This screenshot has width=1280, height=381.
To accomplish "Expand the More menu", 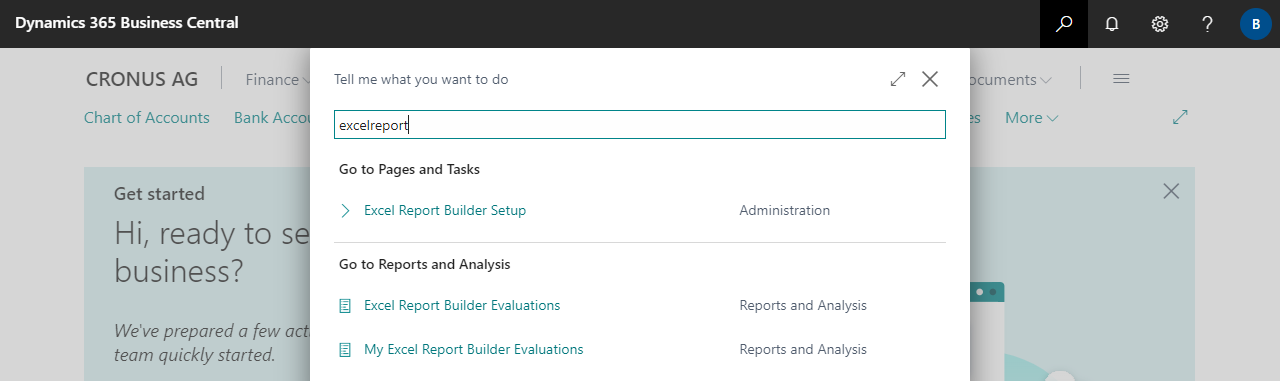I will pyautogui.click(x=1031, y=117).
